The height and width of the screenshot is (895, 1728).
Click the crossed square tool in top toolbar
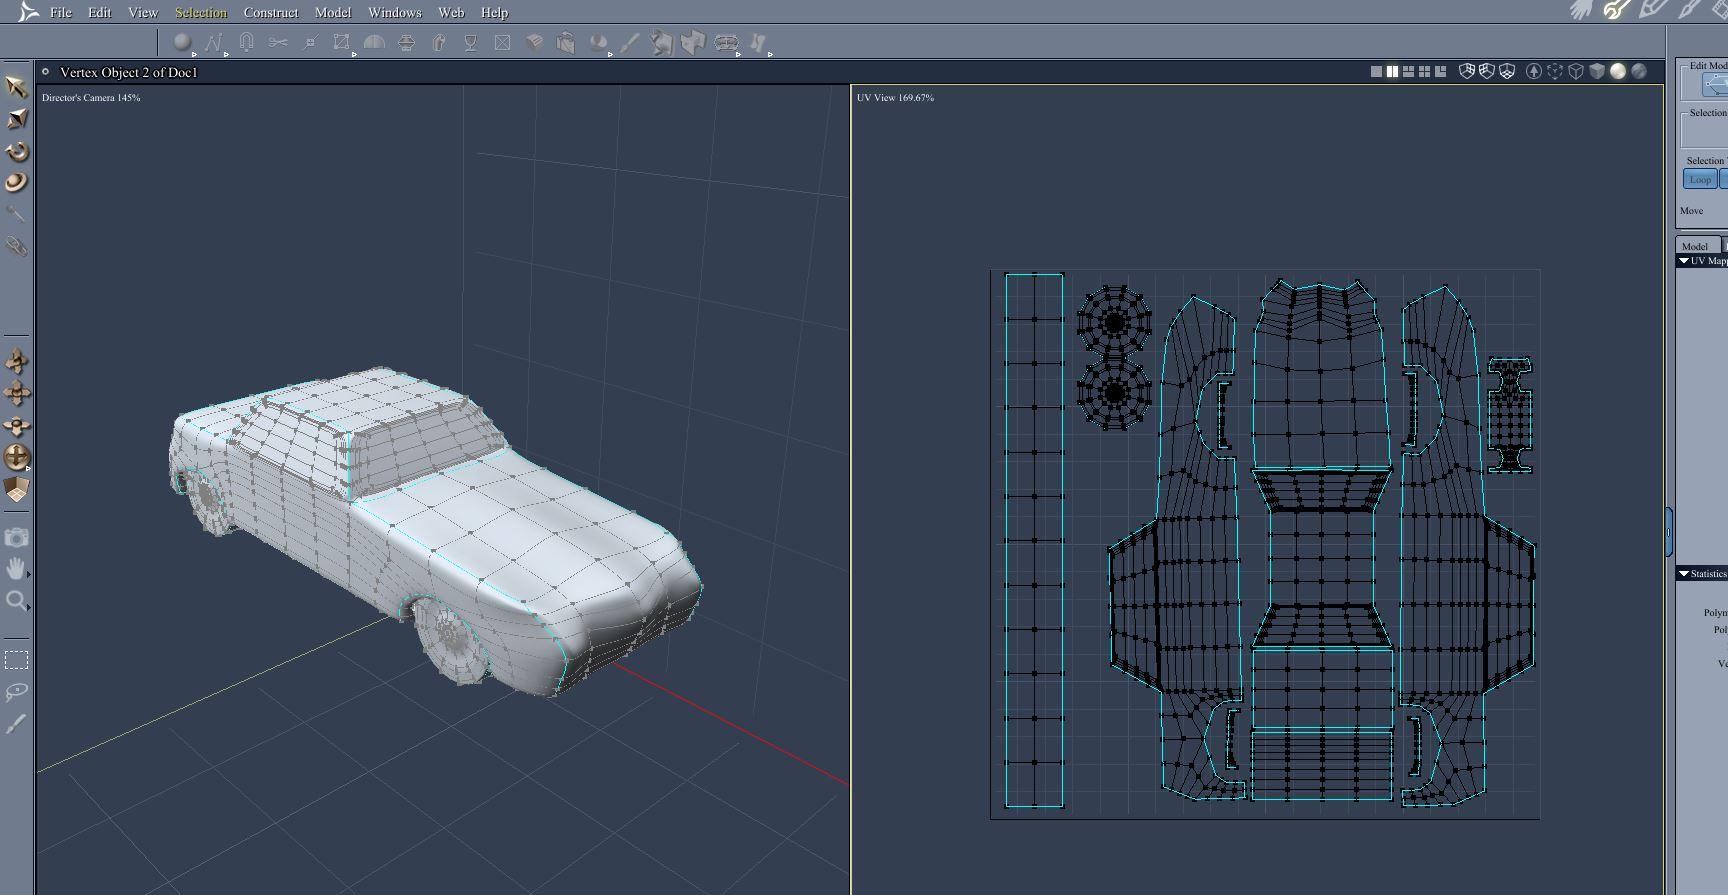(x=502, y=42)
